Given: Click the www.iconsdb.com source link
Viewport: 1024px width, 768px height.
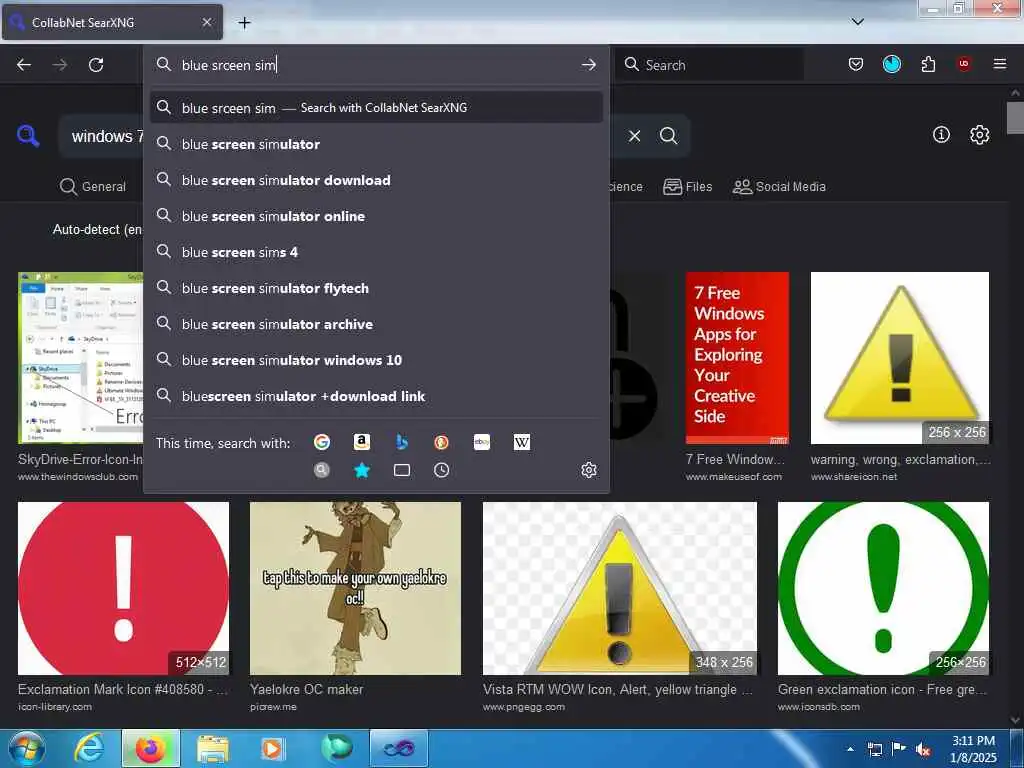Looking at the screenshot, I should (818, 707).
